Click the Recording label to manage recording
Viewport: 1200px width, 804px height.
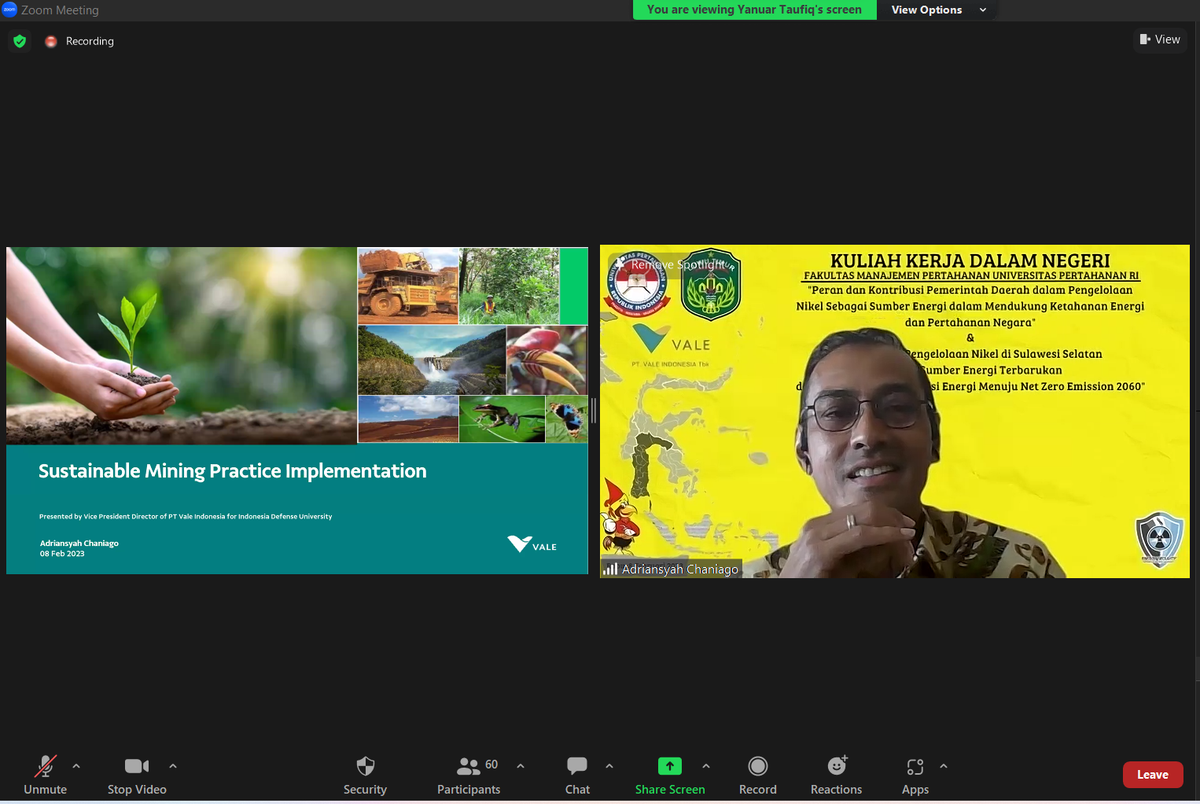coord(90,41)
